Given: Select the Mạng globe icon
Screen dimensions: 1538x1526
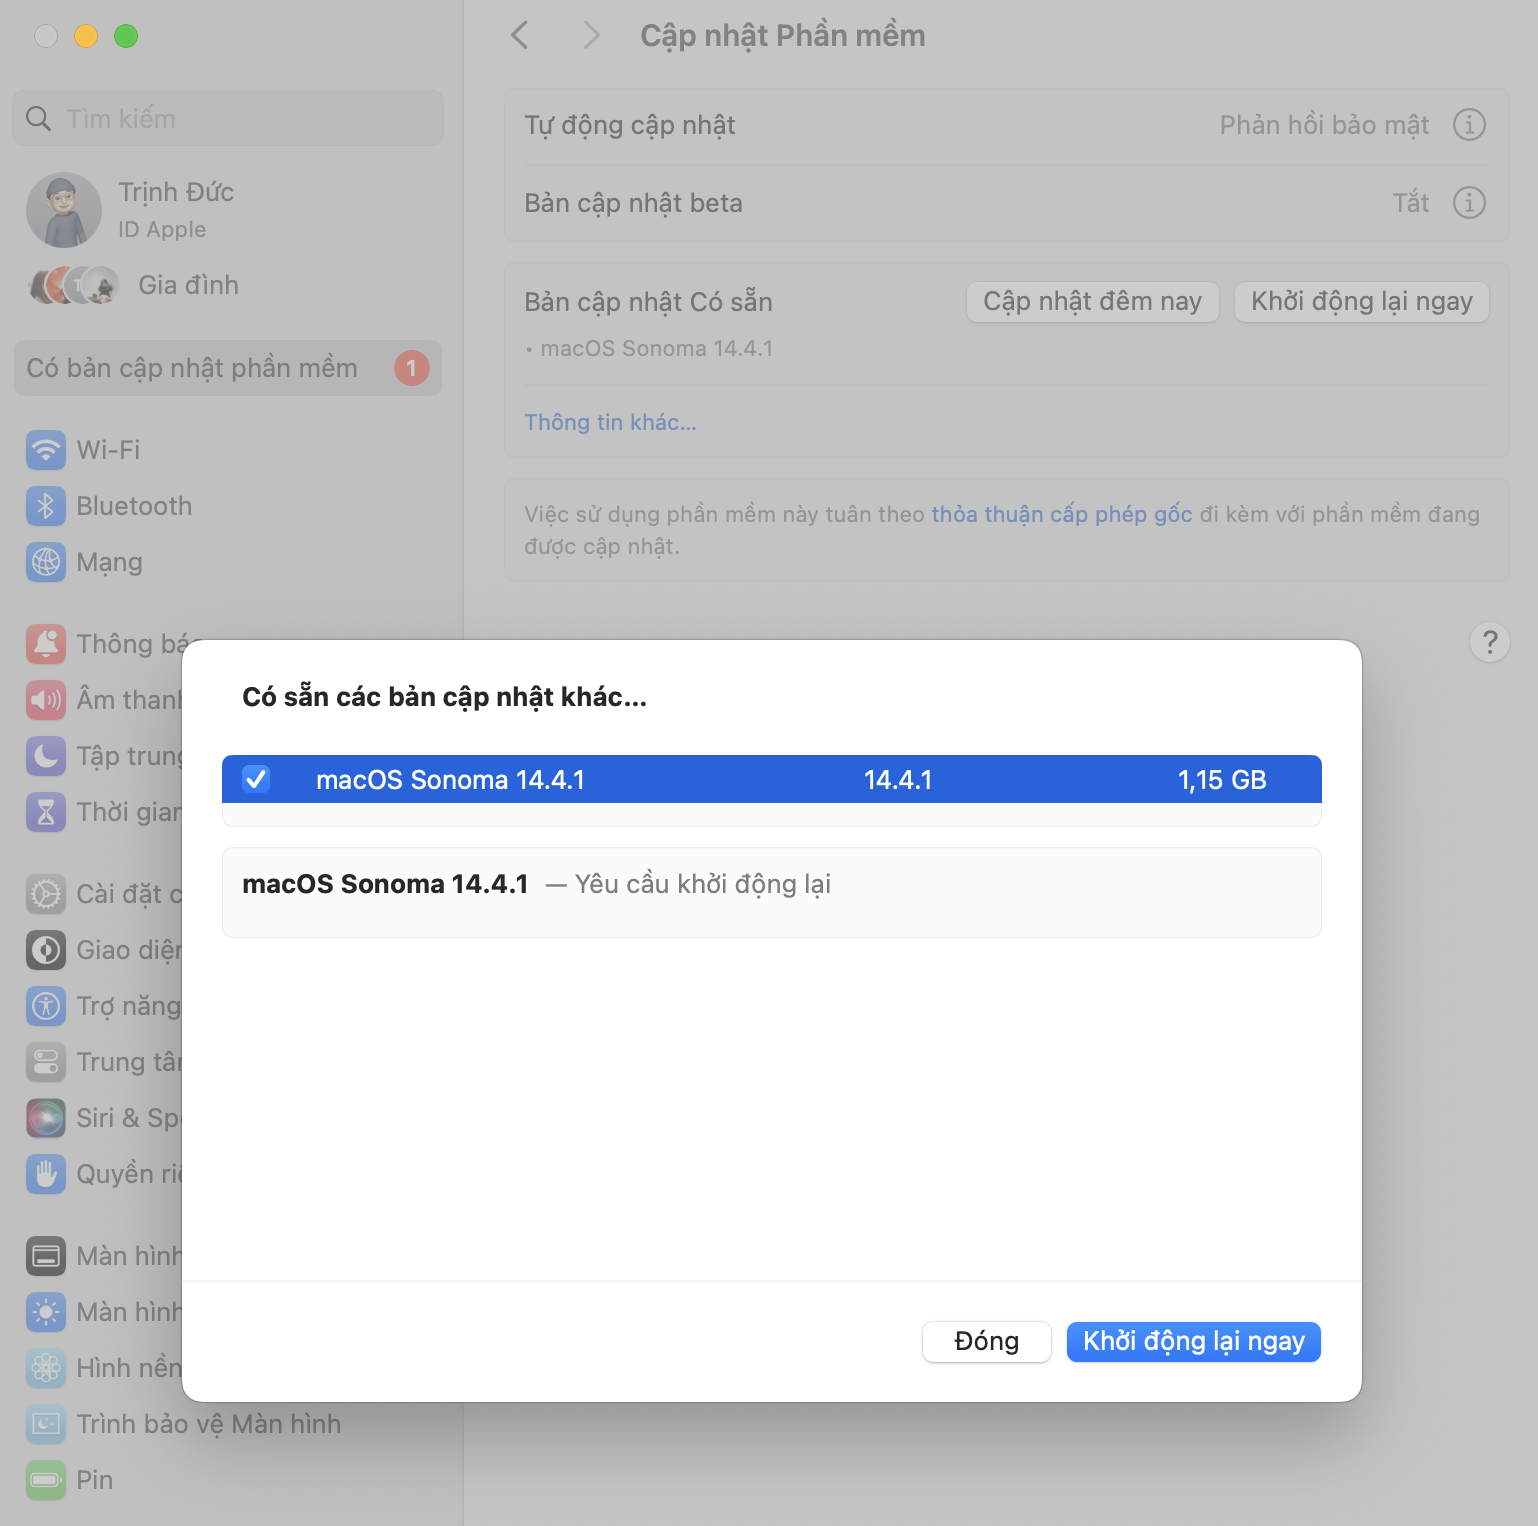Looking at the screenshot, I should [x=46, y=562].
